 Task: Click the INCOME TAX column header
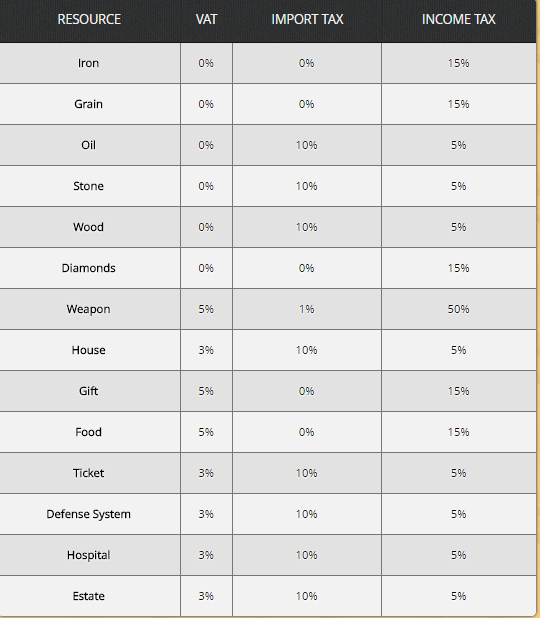tap(458, 19)
